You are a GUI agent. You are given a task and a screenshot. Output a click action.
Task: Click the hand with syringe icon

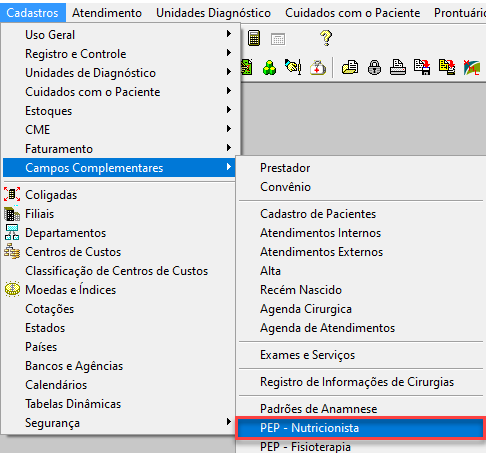pos(293,67)
